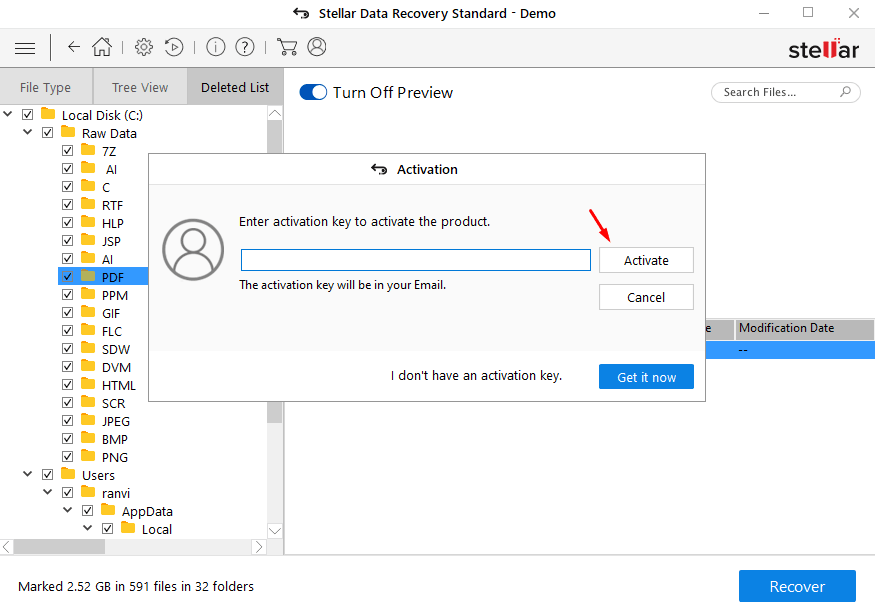
Task: Collapse the Raw Data tree node
Action: point(28,133)
